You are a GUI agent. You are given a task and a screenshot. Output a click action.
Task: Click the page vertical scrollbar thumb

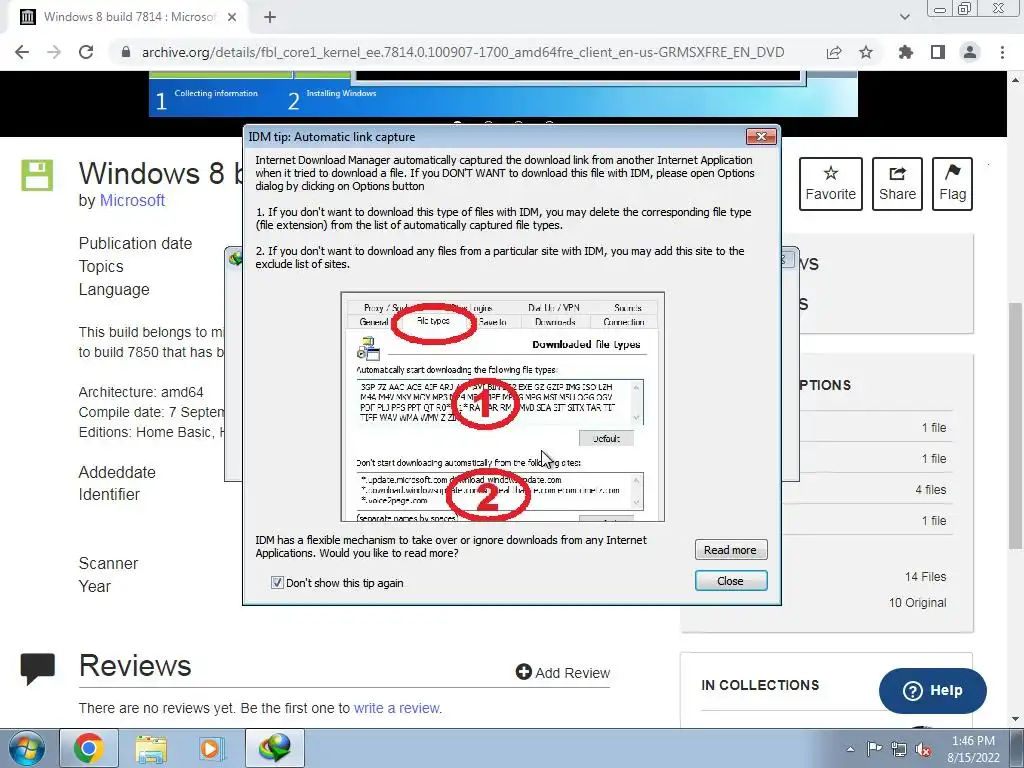[1015, 424]
